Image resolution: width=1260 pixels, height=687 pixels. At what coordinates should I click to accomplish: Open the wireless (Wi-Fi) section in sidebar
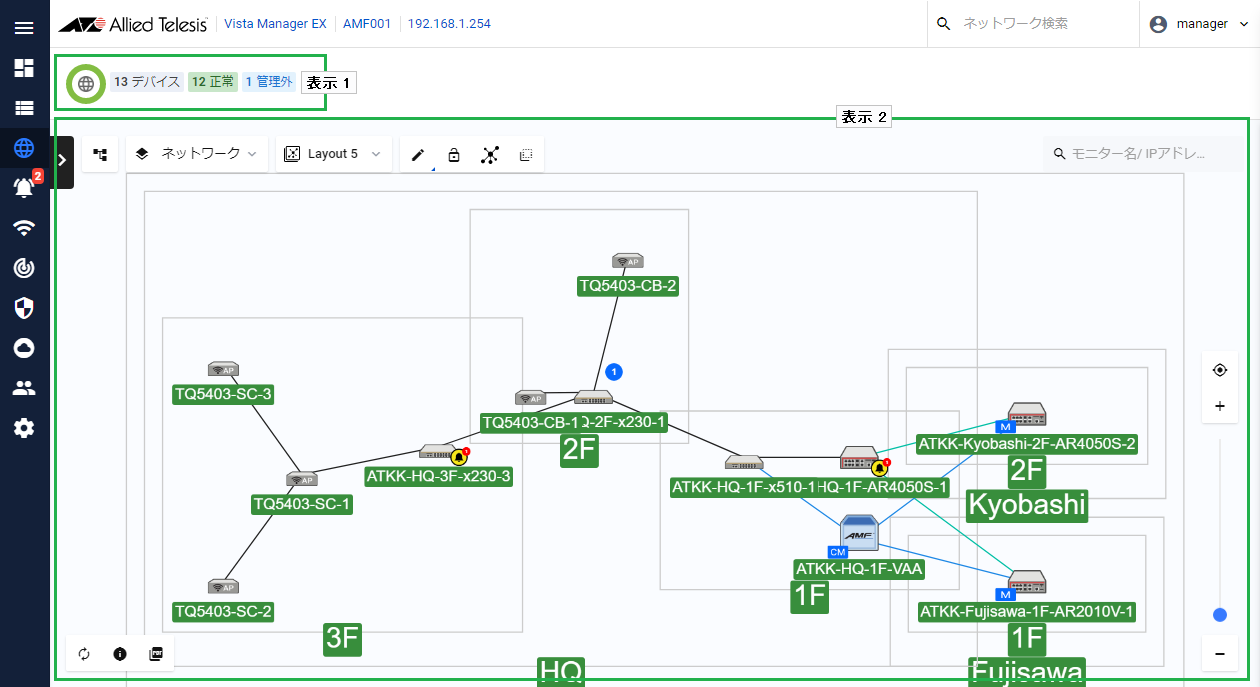point(24,228)
